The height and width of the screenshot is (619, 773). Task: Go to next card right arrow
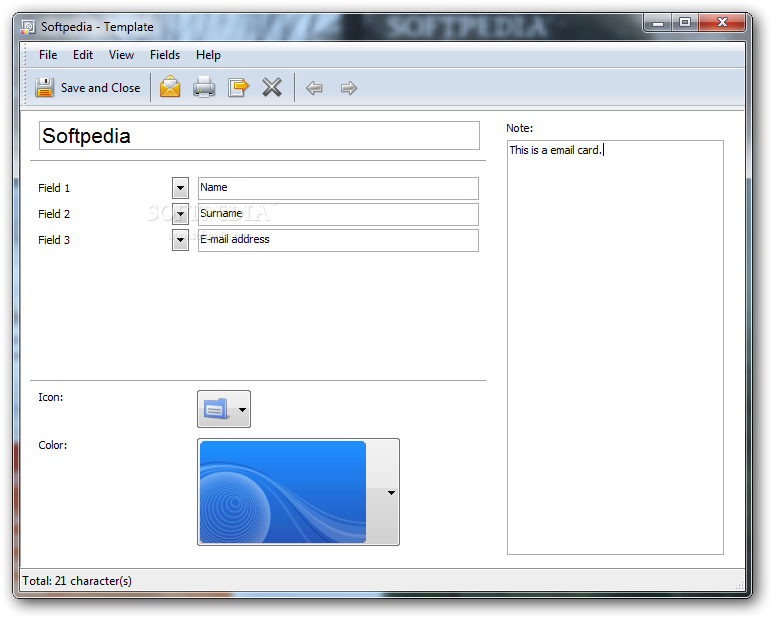pyautogui.click(x=349, y=88)
